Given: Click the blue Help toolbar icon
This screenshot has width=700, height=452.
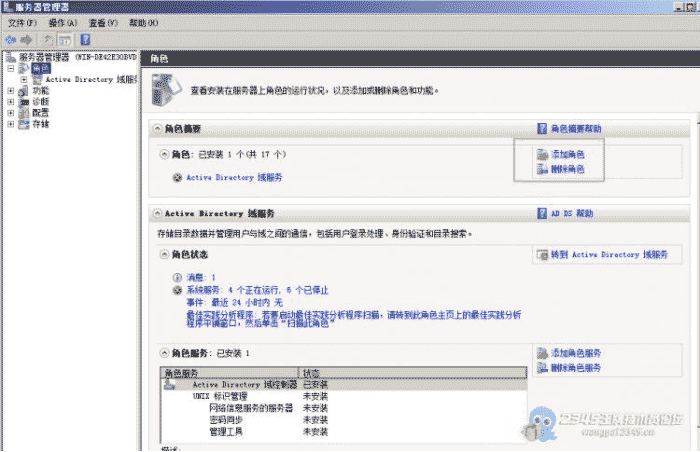Looking at the screenshot, I should click(x=86, y=39).
